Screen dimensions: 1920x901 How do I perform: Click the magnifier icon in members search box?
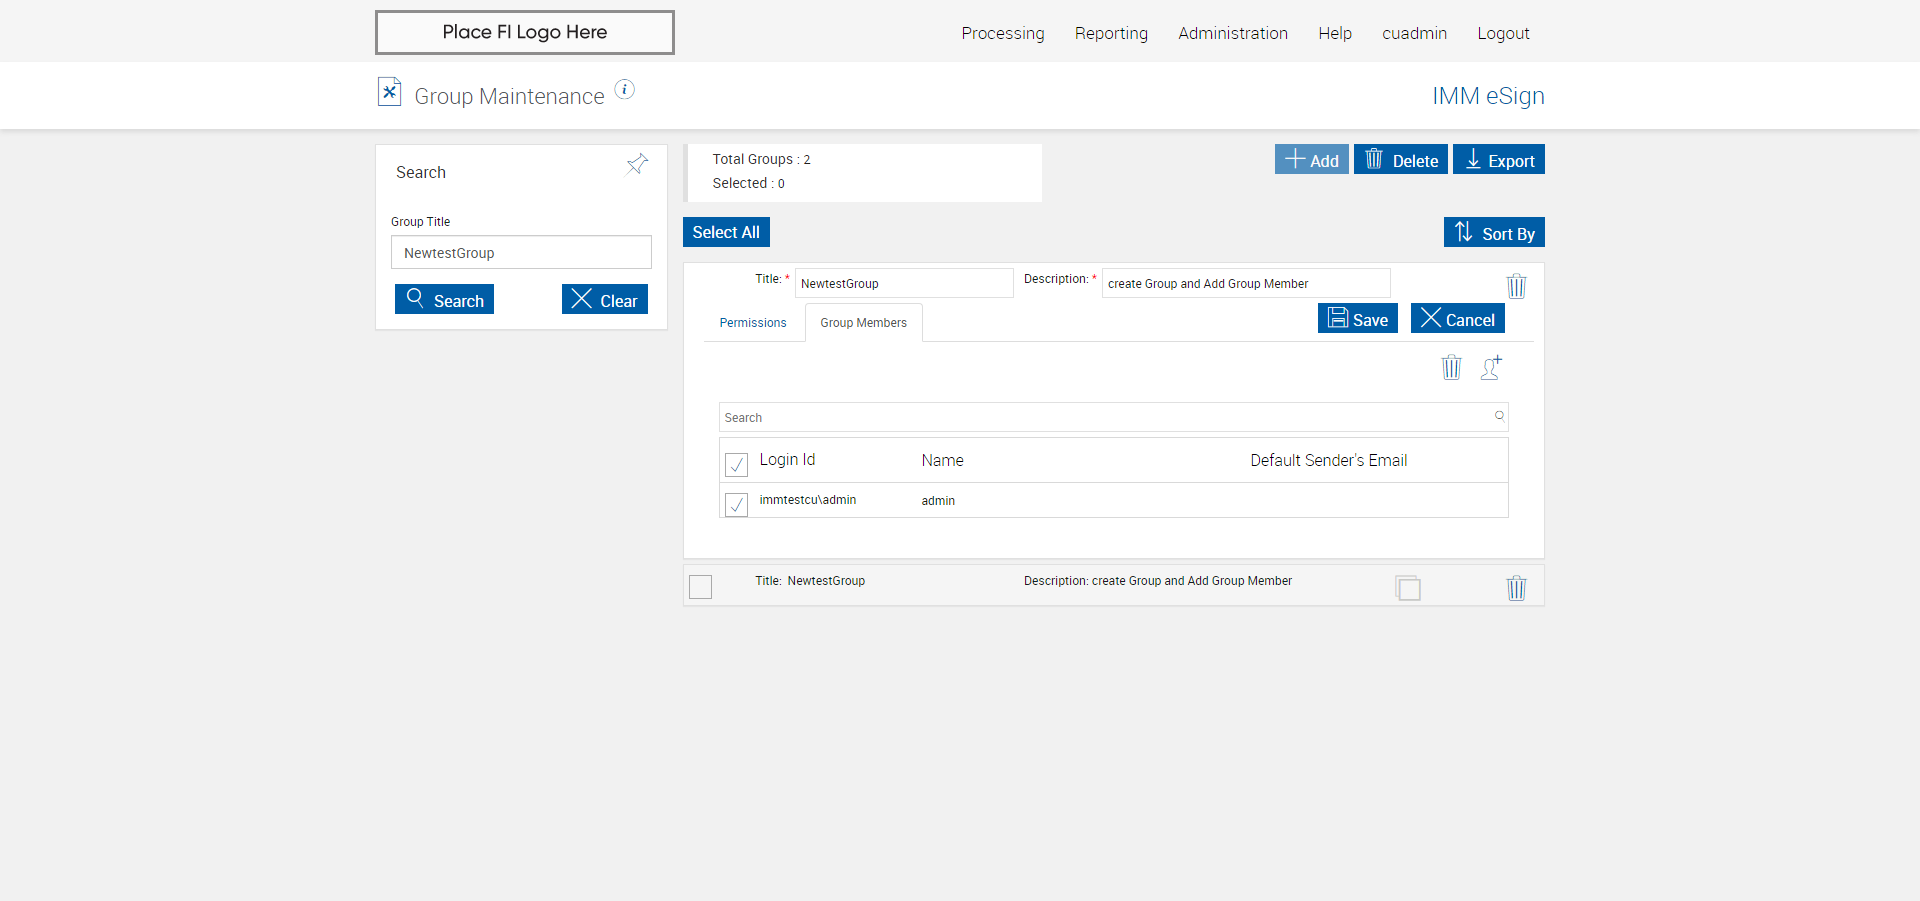pos(1499,416)
